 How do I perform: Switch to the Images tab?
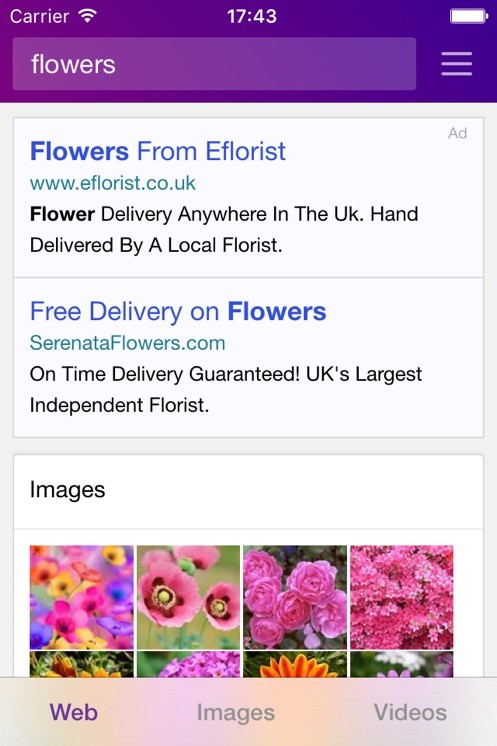click(x=236, y=713)
